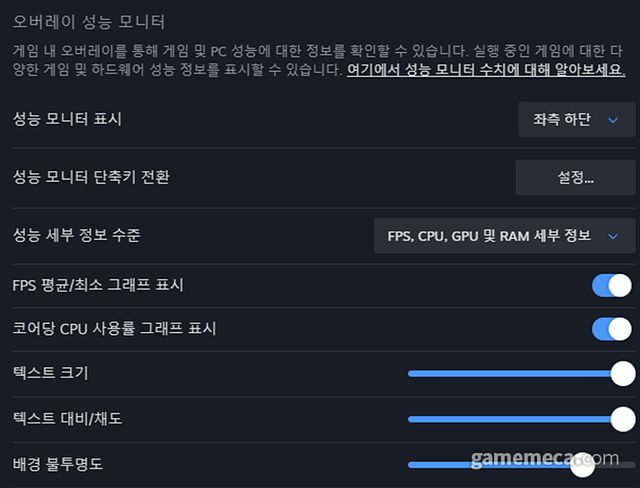Click the 텍스트 크기 slider handle
The image size is (640, 488).
point(623,374)
